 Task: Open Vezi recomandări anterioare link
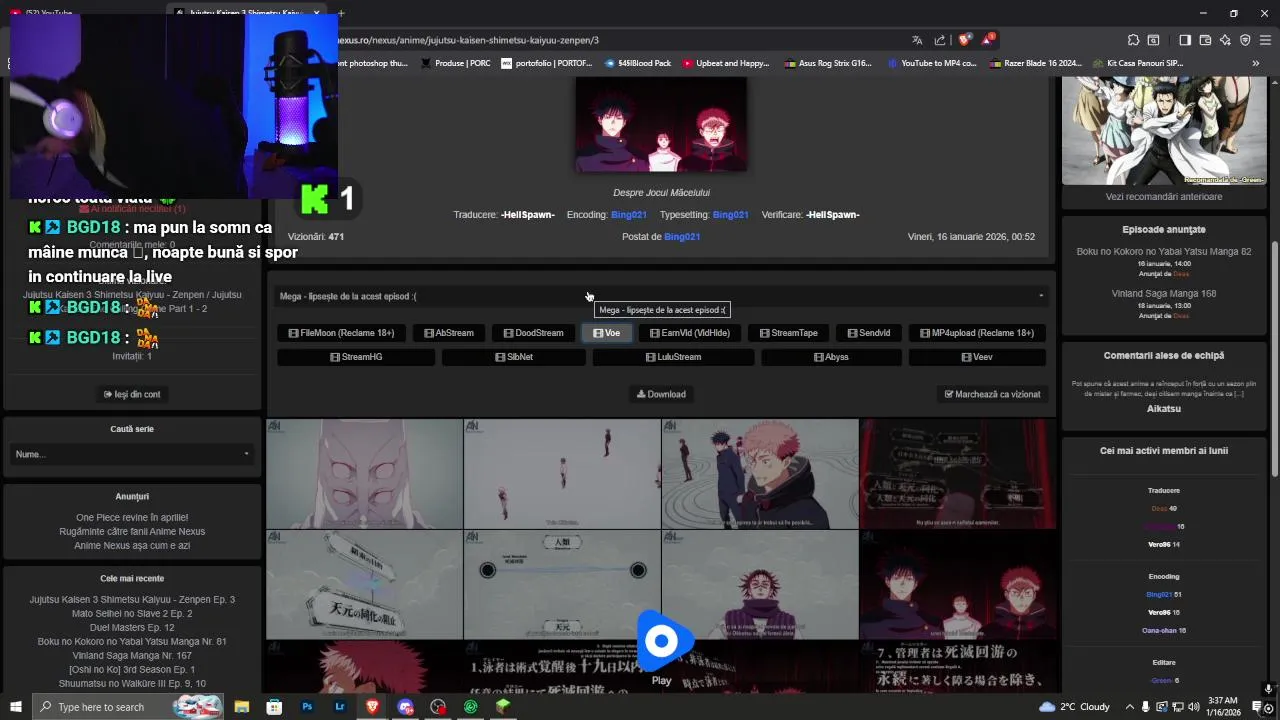(x=1163, y=197)
